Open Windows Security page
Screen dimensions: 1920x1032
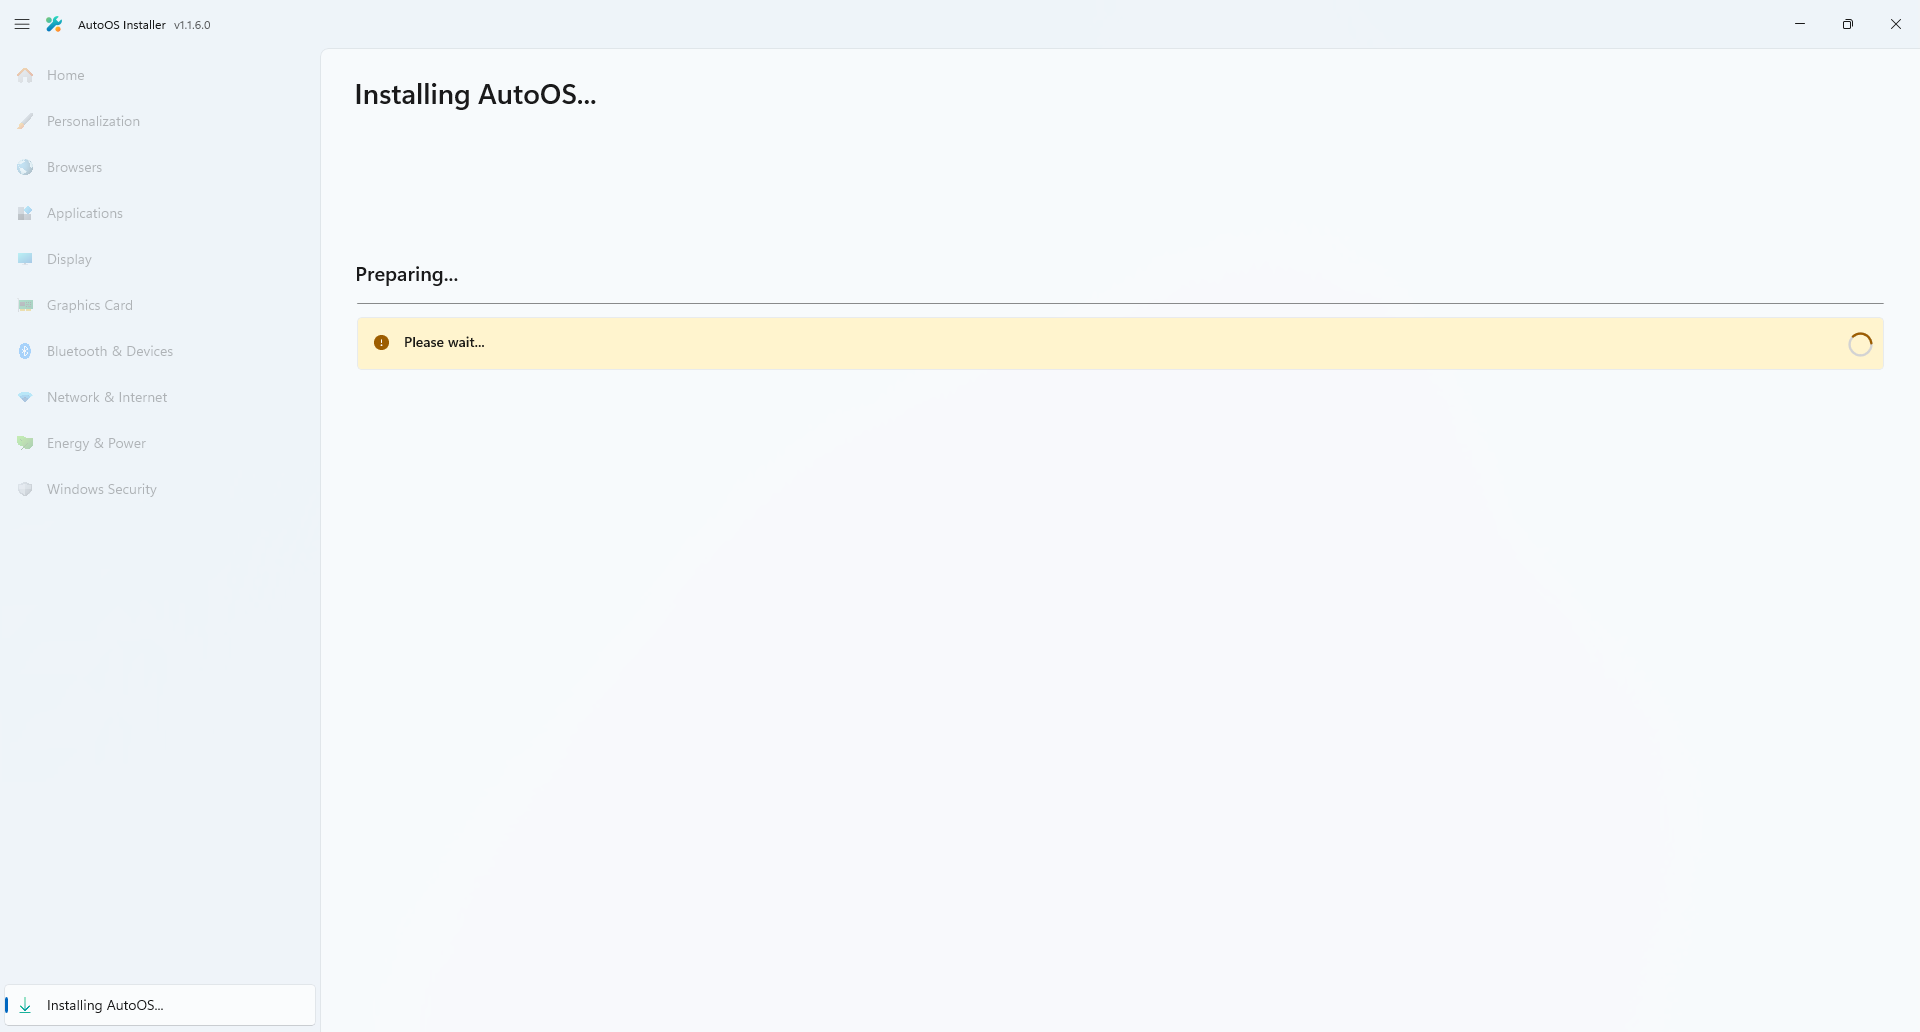tap(160, 489)
